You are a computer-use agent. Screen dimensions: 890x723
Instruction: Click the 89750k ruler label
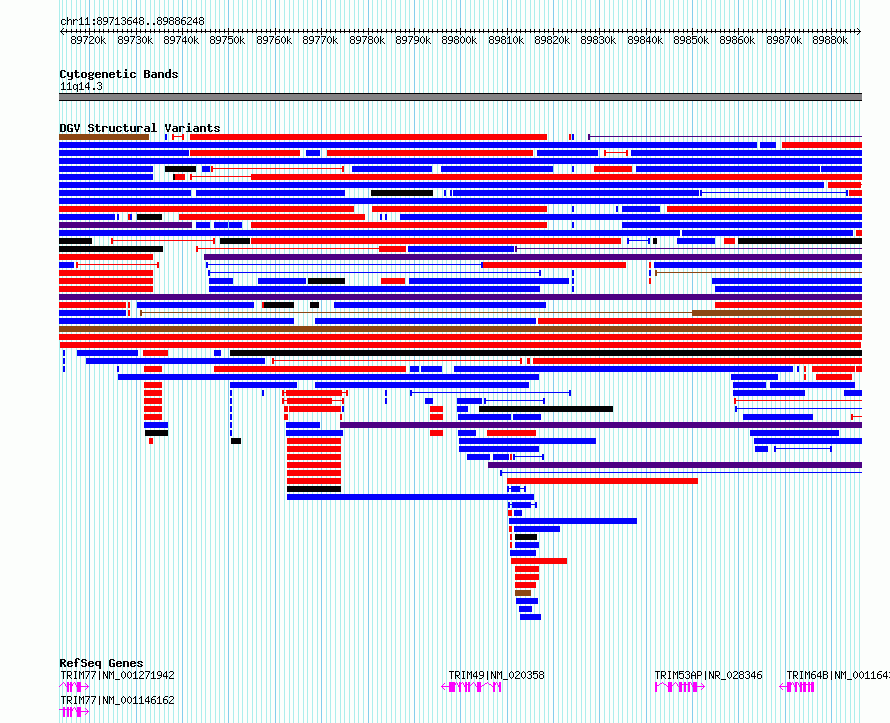point(227,40)
